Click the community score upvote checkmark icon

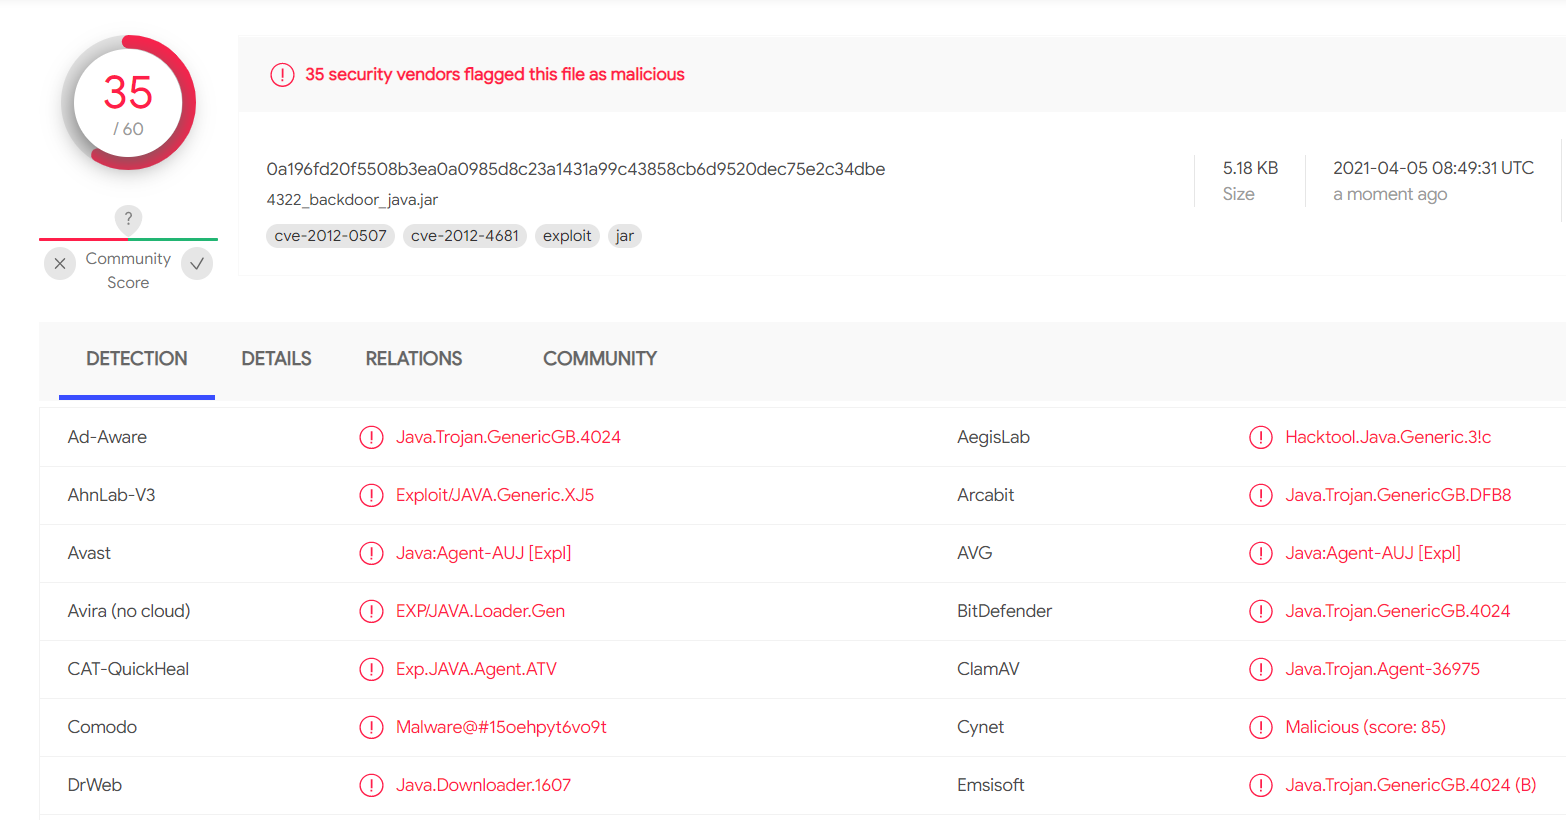point(197,264)
